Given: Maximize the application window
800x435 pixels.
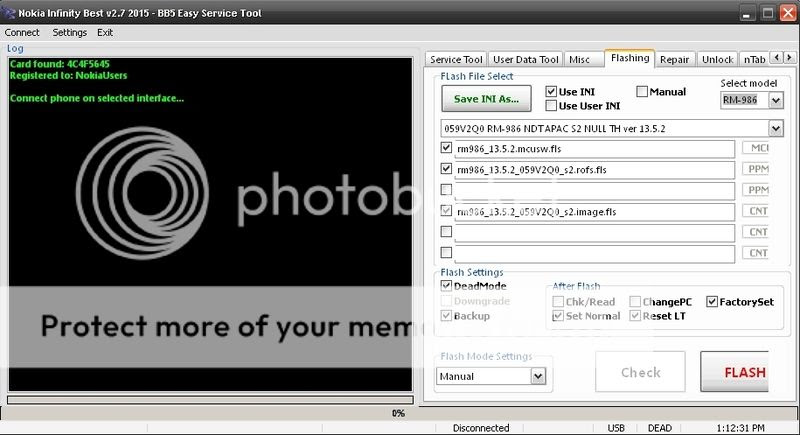Looking at the screenshot, I should (767, 13).
